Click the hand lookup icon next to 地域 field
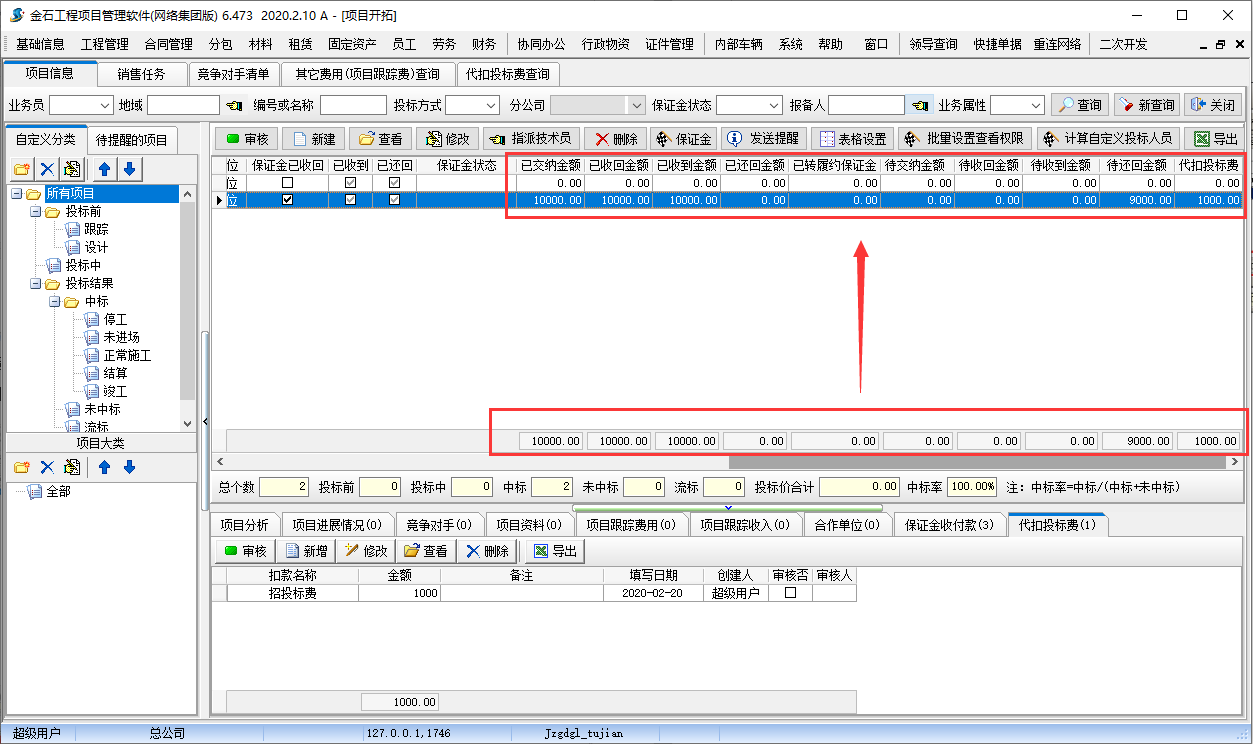Image resolution: width=1253 pixels, height=744 pixels. click(234, 105)
